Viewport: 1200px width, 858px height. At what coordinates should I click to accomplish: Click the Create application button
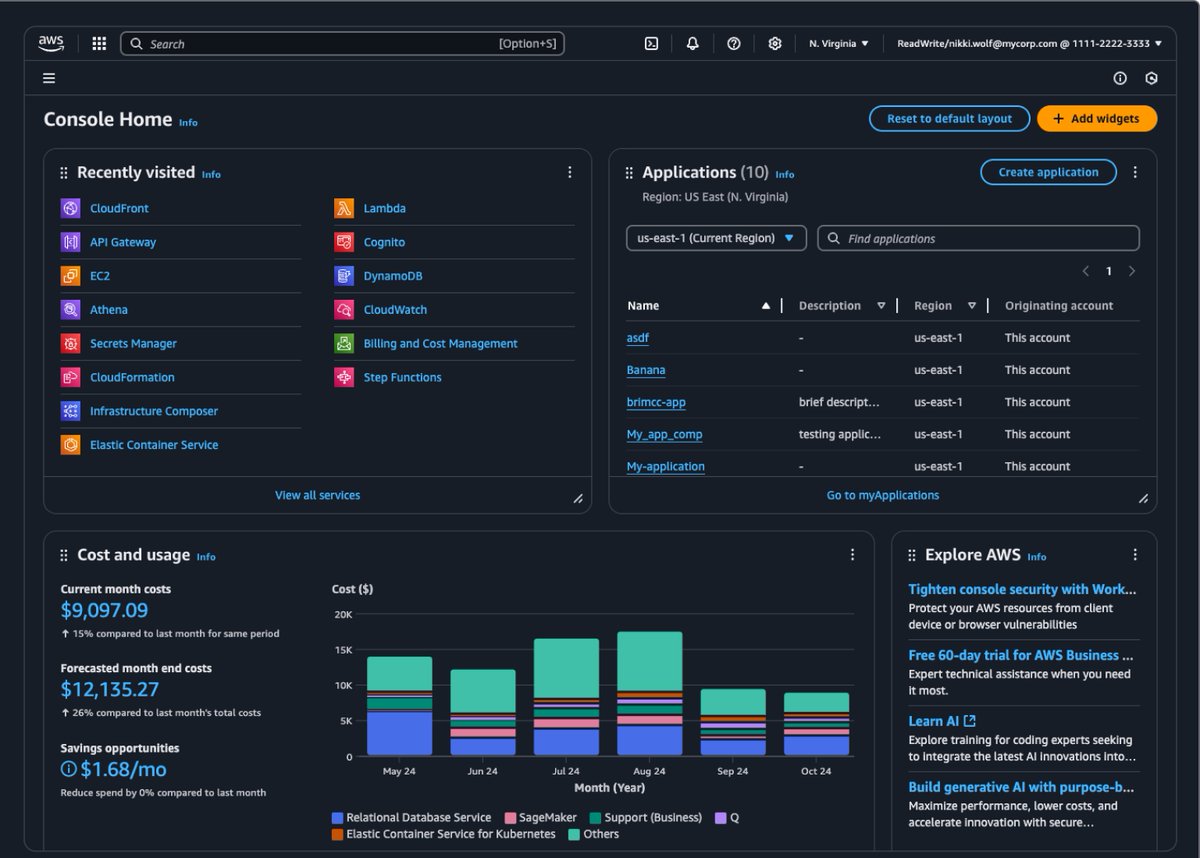(1048, 172)
